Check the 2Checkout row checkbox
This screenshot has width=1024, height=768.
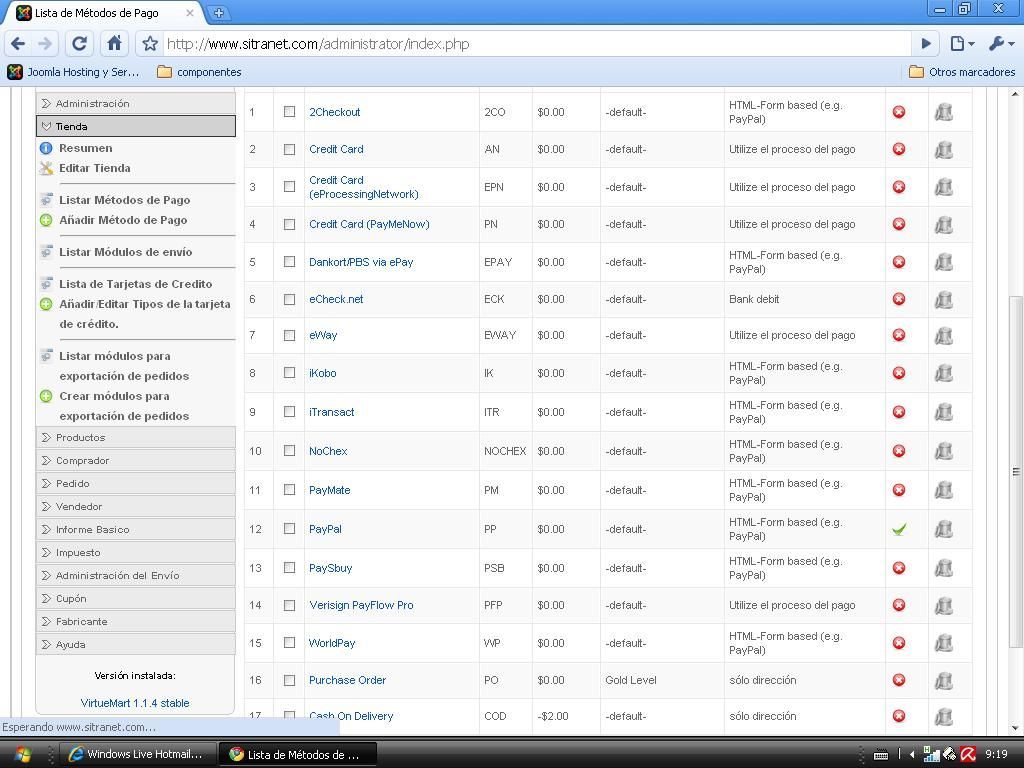[x=289, y=112]
